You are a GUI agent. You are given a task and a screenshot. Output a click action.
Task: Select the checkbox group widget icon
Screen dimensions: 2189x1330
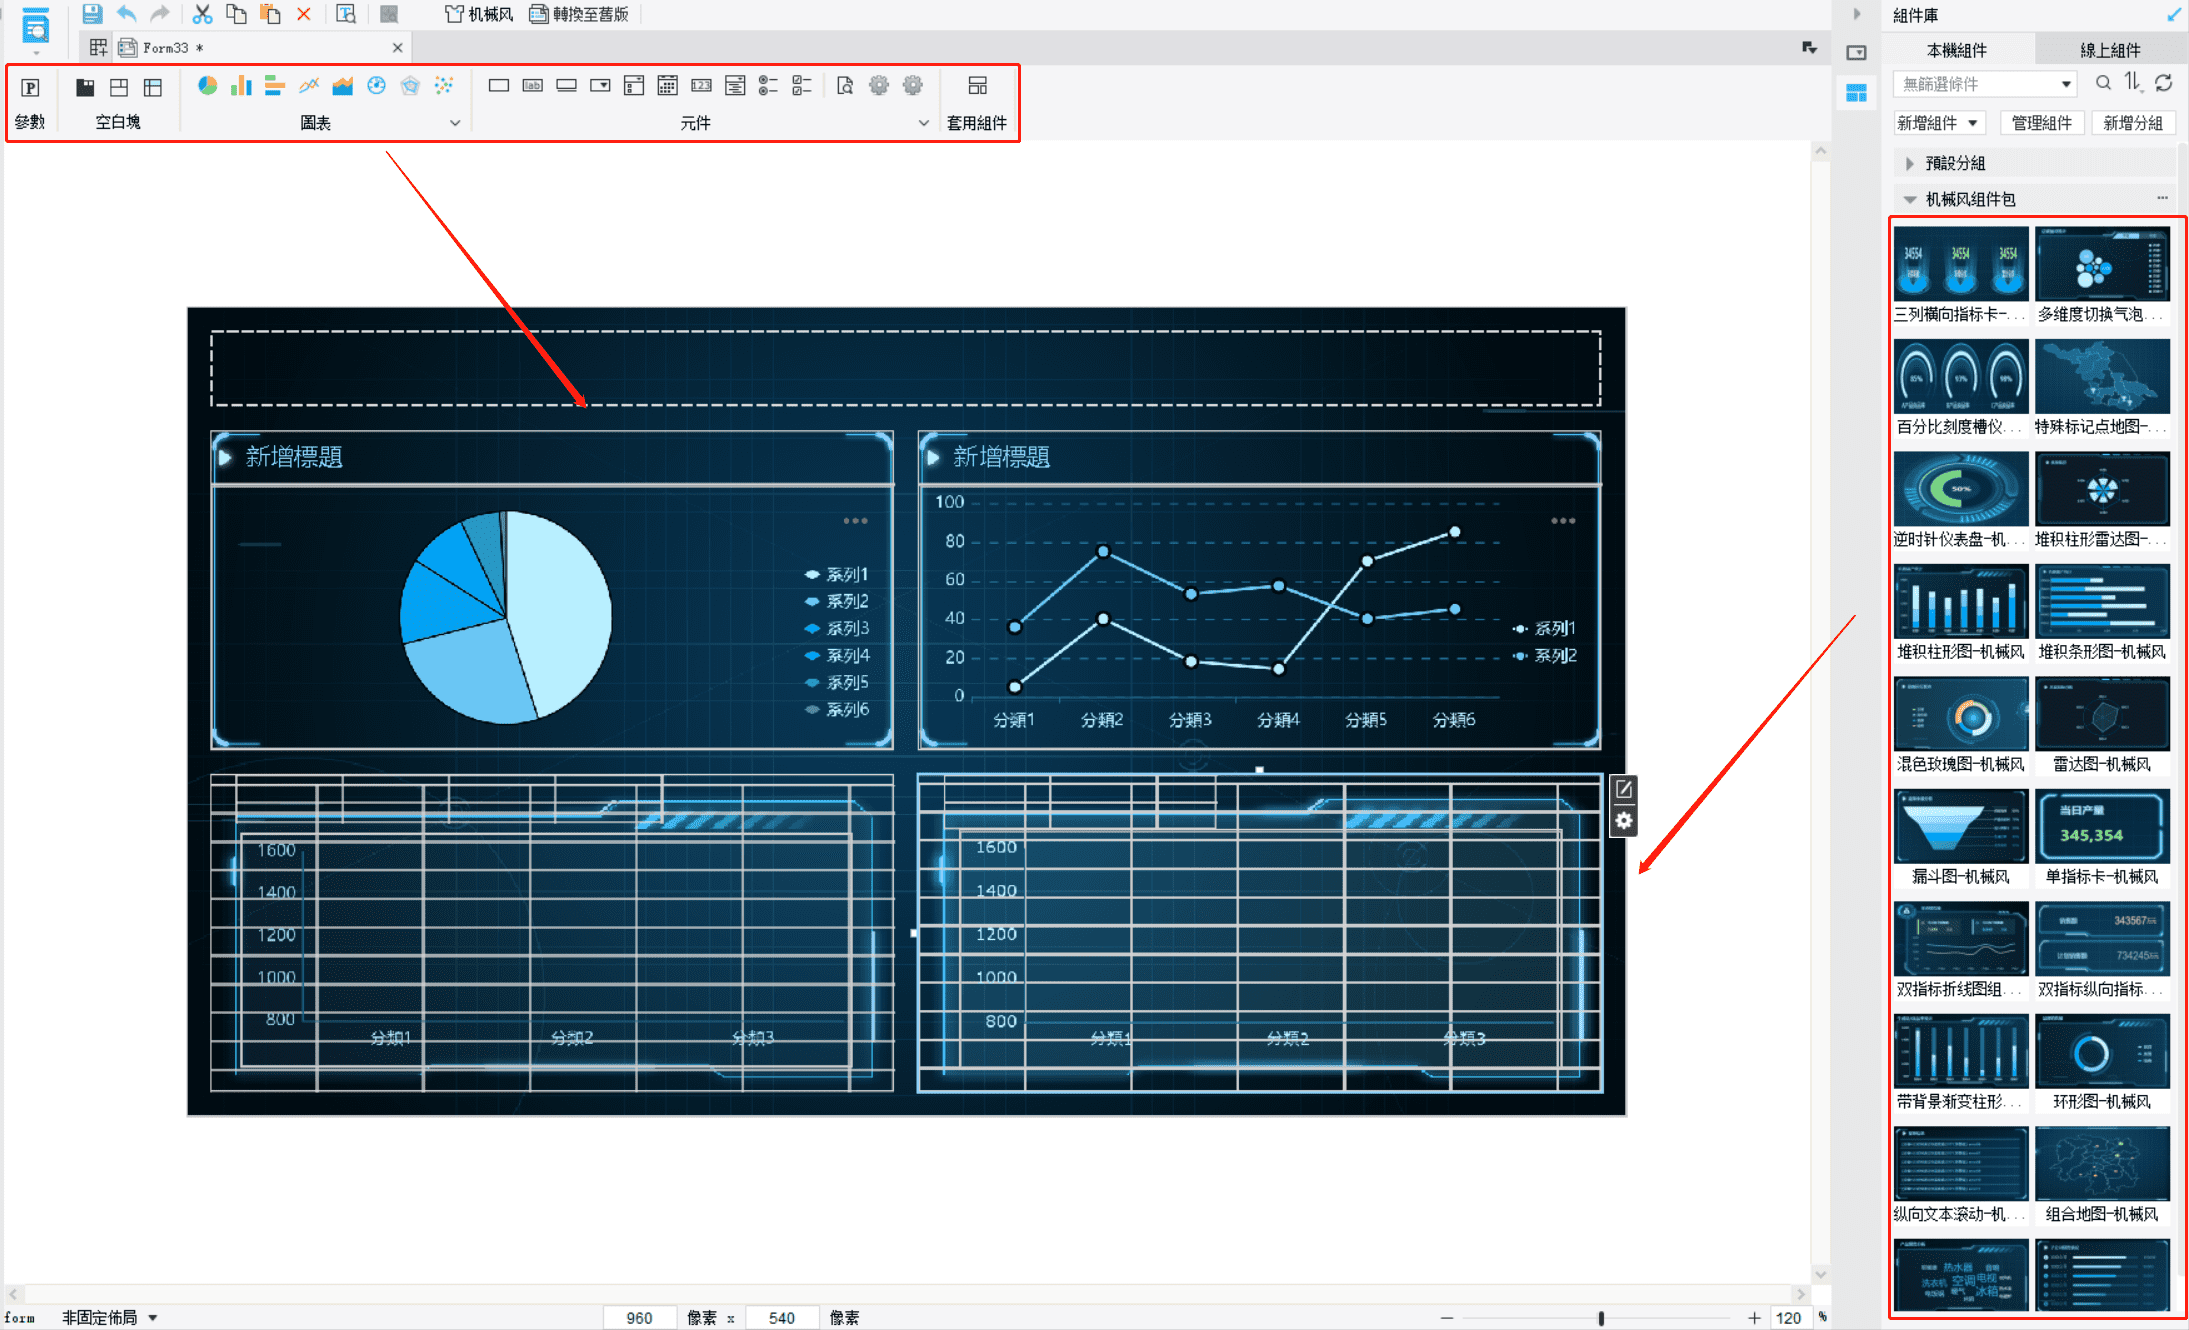pos(802,86)
